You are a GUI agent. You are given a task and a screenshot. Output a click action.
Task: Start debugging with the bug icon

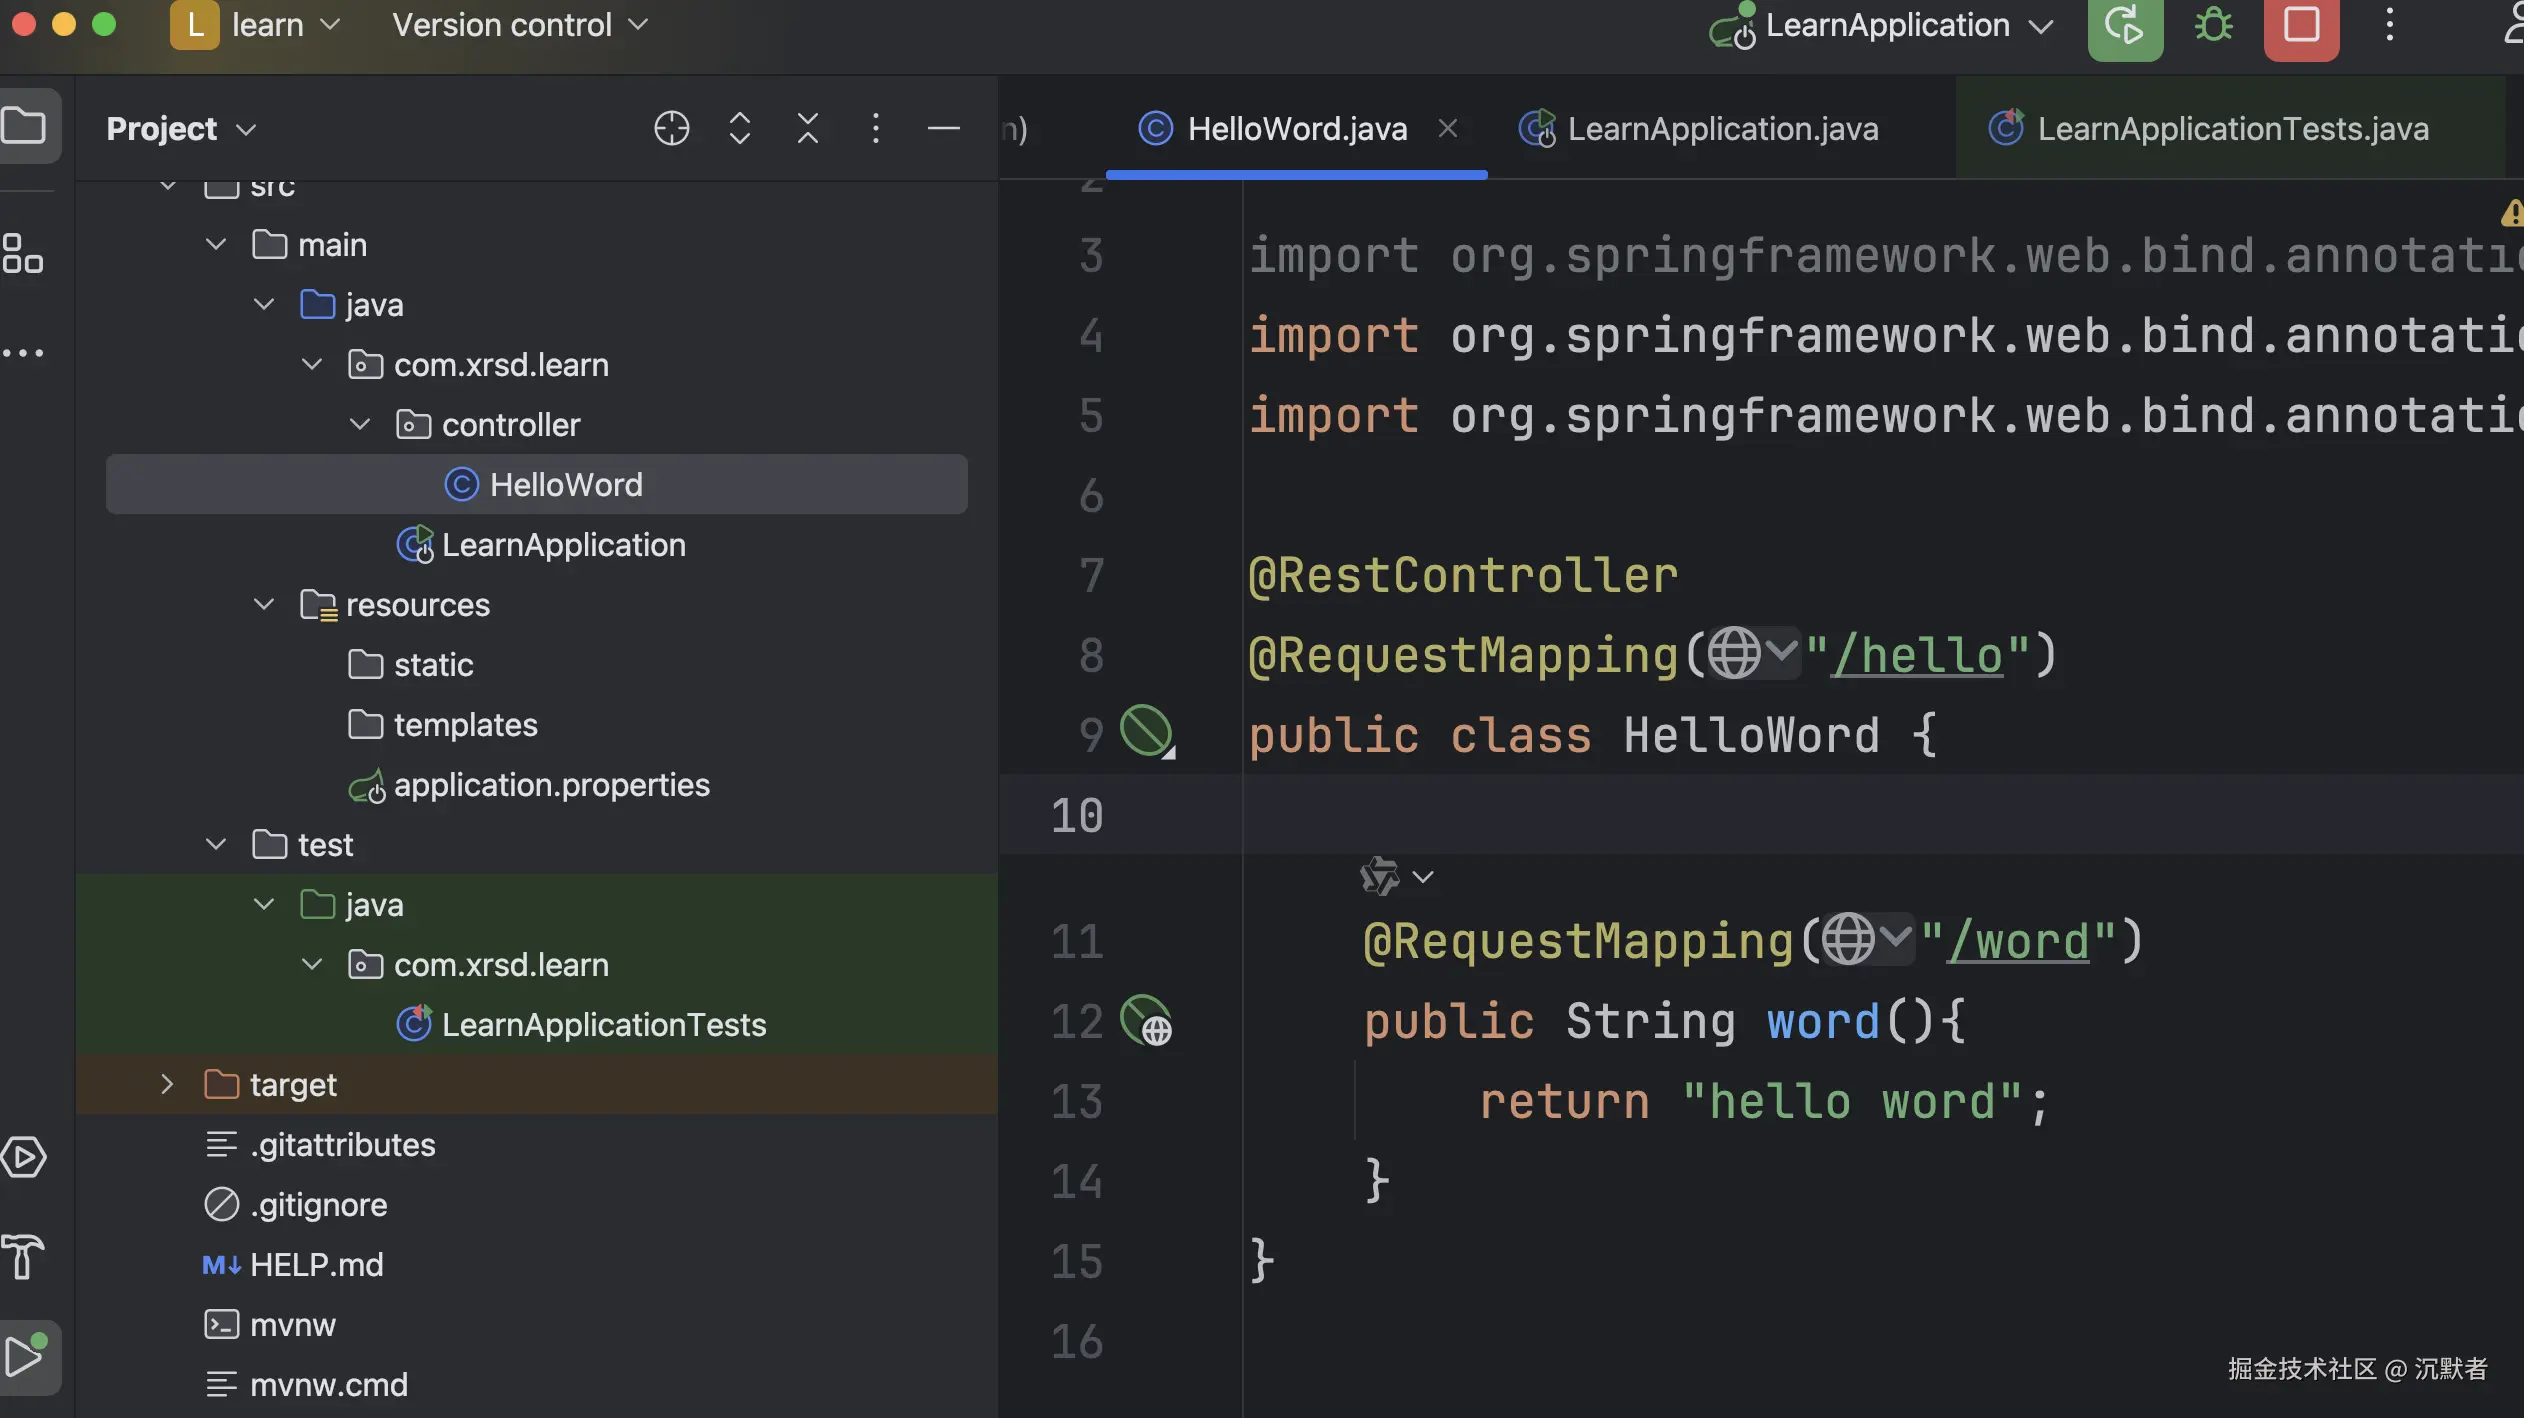point(2213,26)
